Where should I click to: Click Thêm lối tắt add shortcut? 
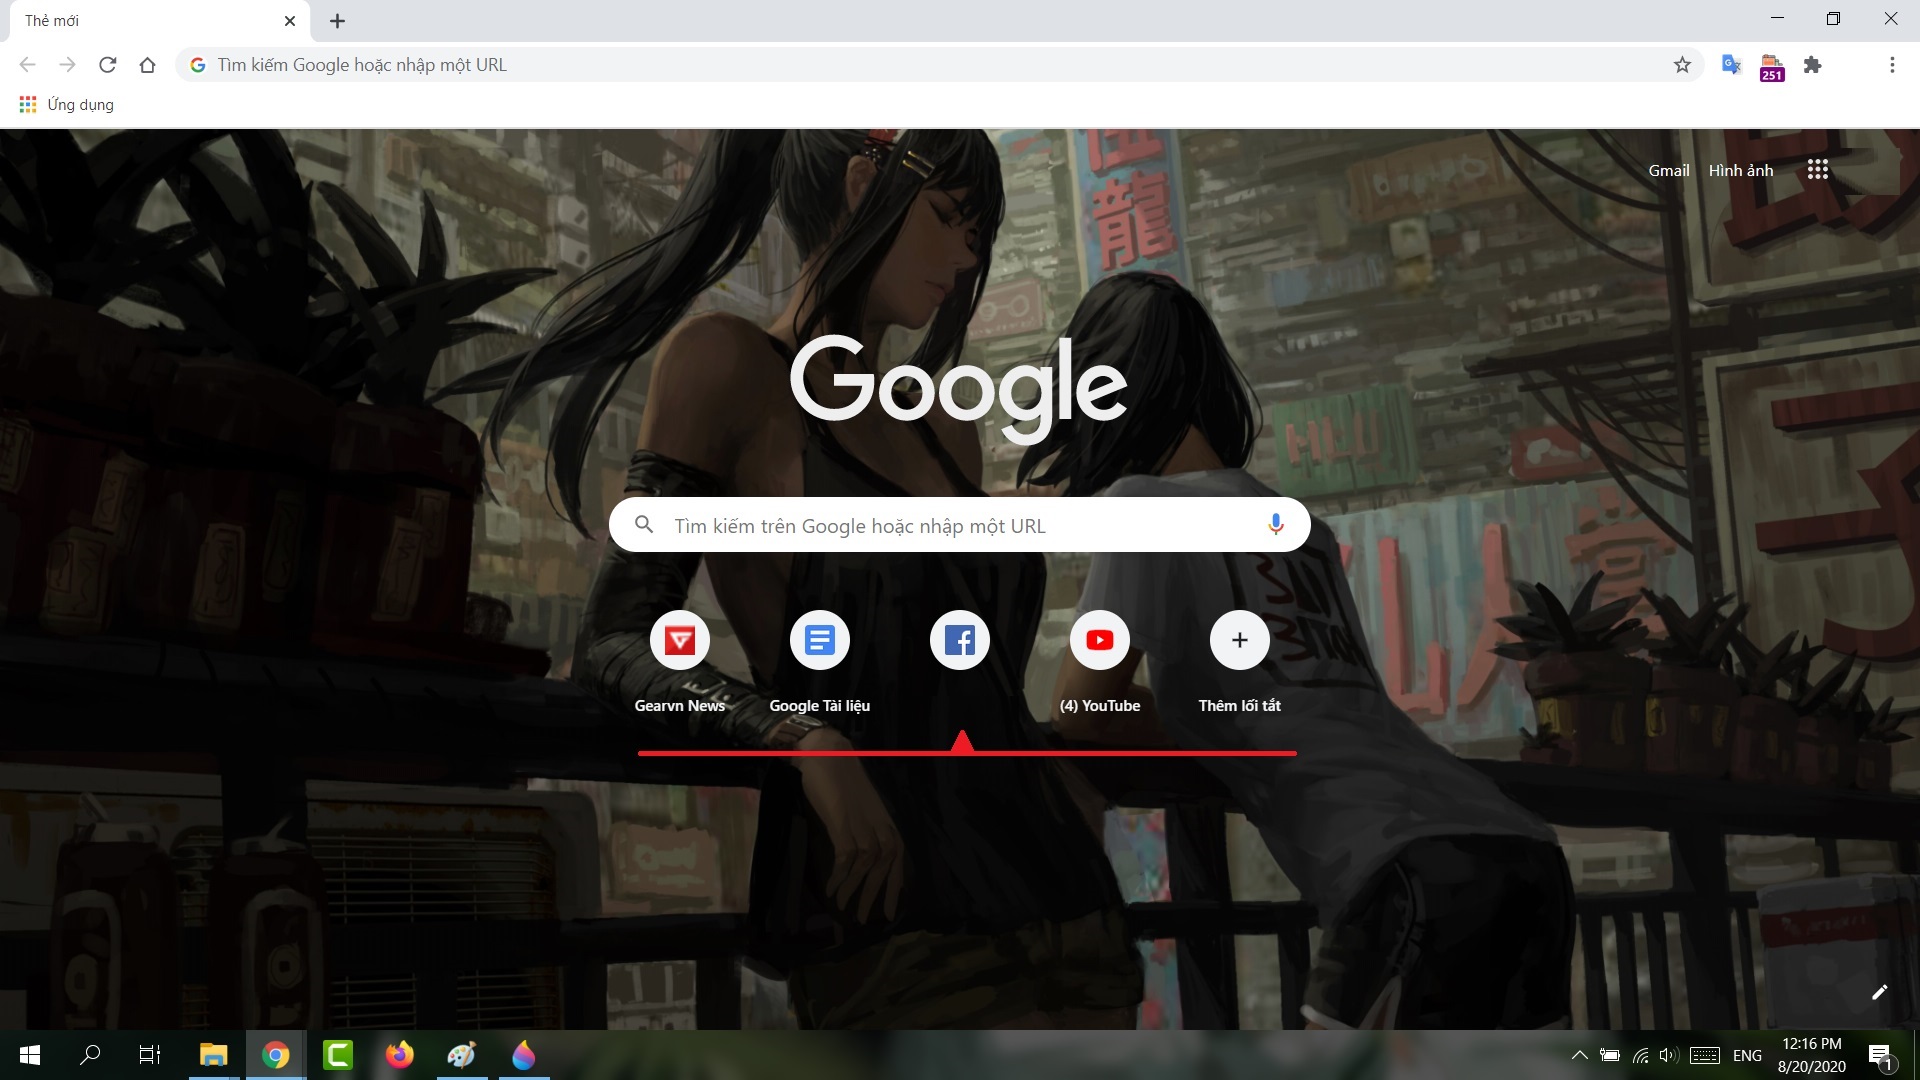[1240, 662]
